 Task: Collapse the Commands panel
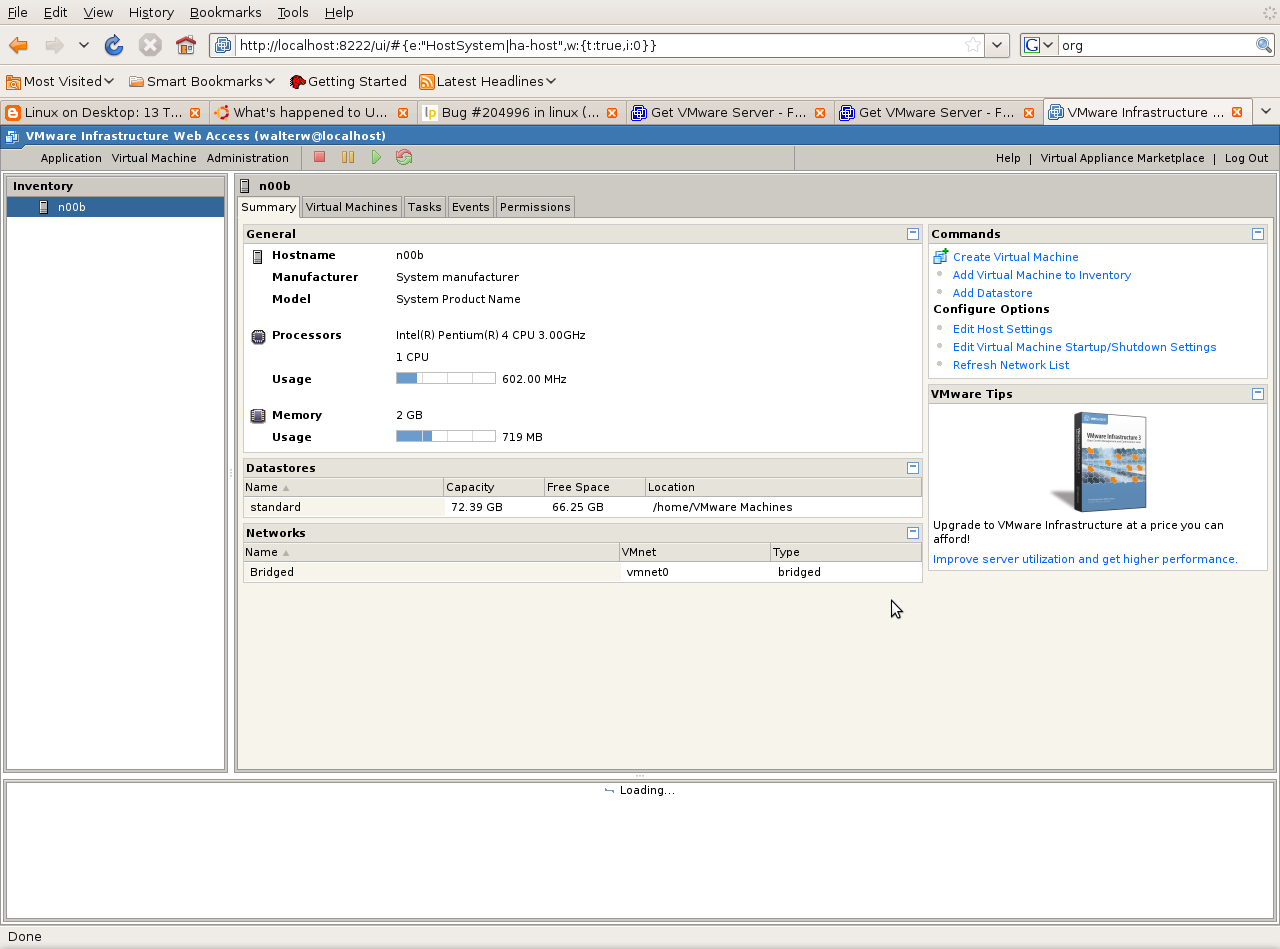pyautogui.click(x=1258, y=233)
